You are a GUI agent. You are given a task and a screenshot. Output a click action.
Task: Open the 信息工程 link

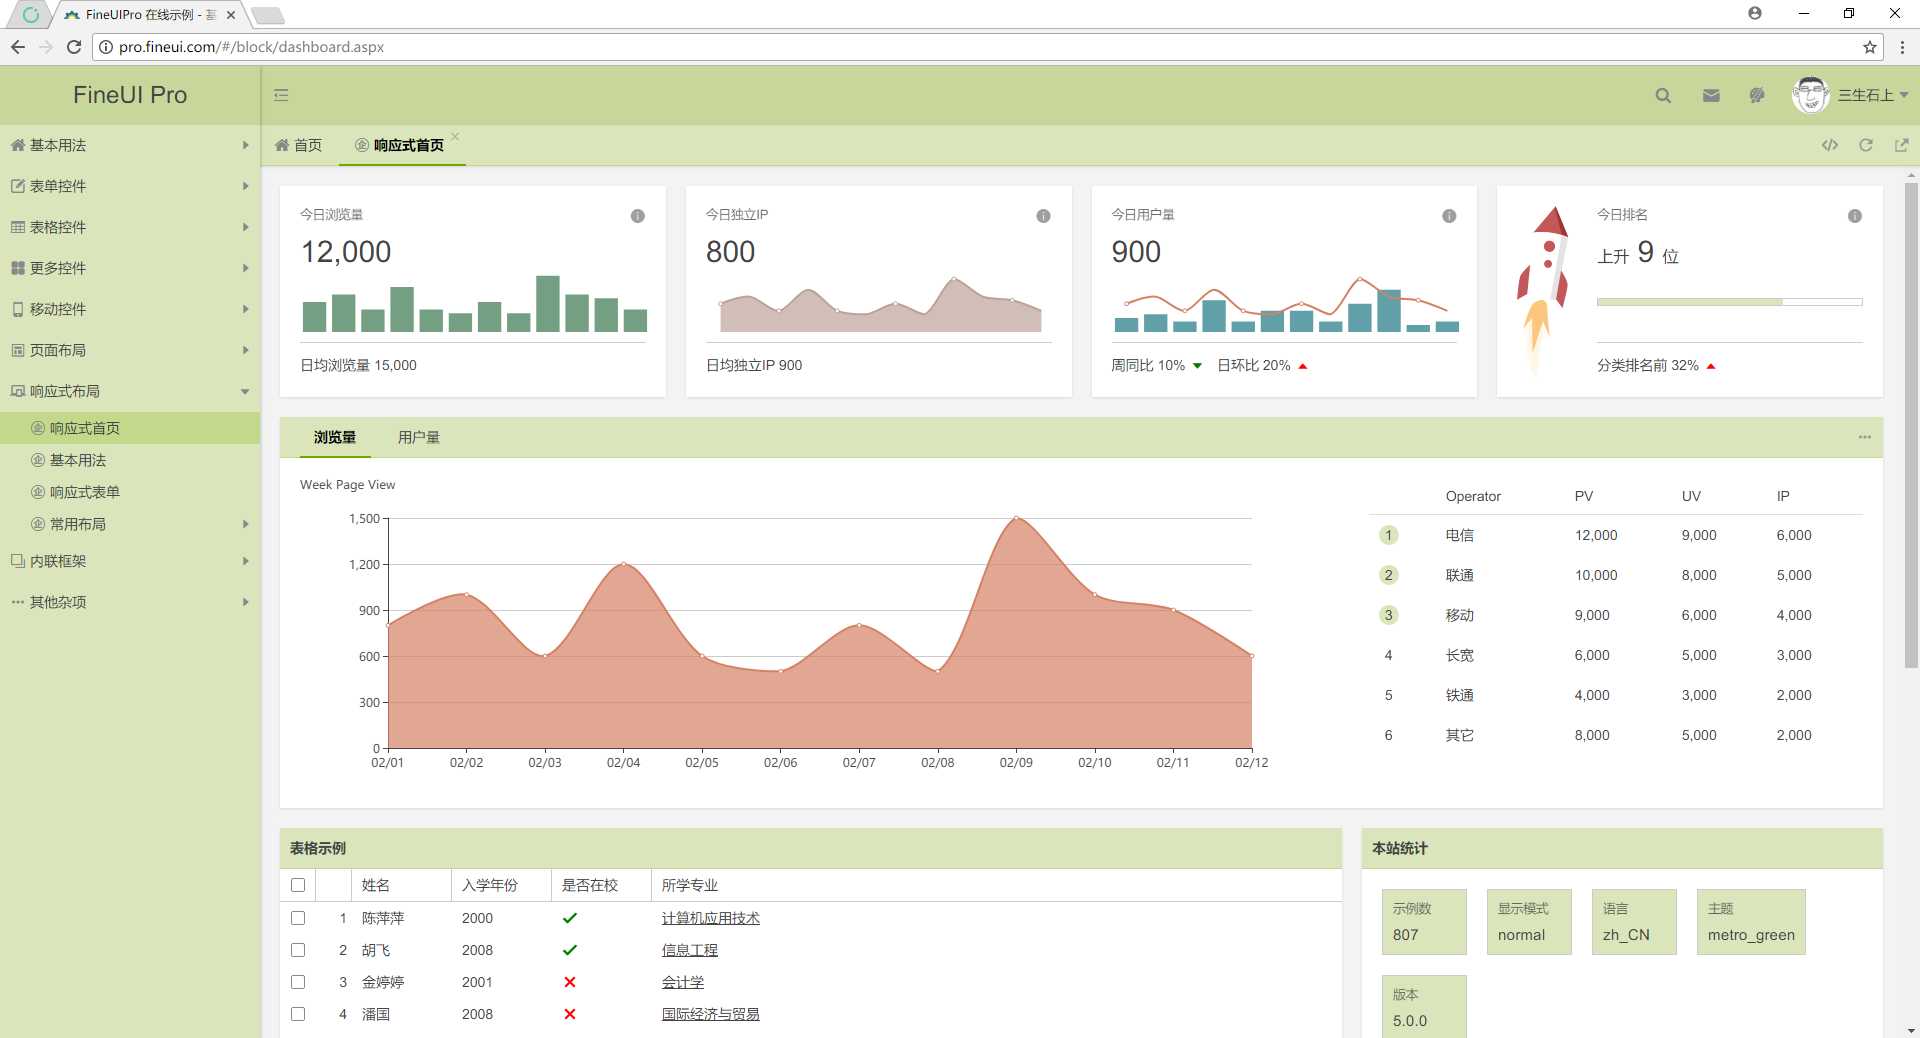coord(690,950)
